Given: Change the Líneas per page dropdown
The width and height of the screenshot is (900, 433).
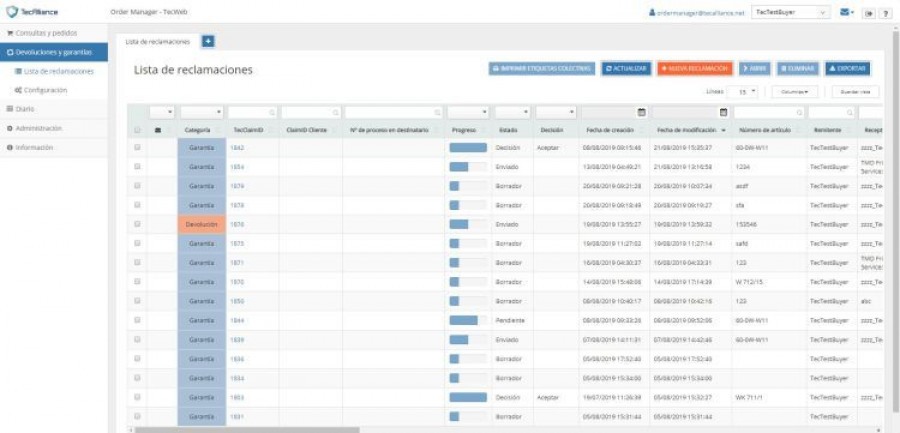Looking at the screenshot, I should pyautogui.click(x=743, y=92).
